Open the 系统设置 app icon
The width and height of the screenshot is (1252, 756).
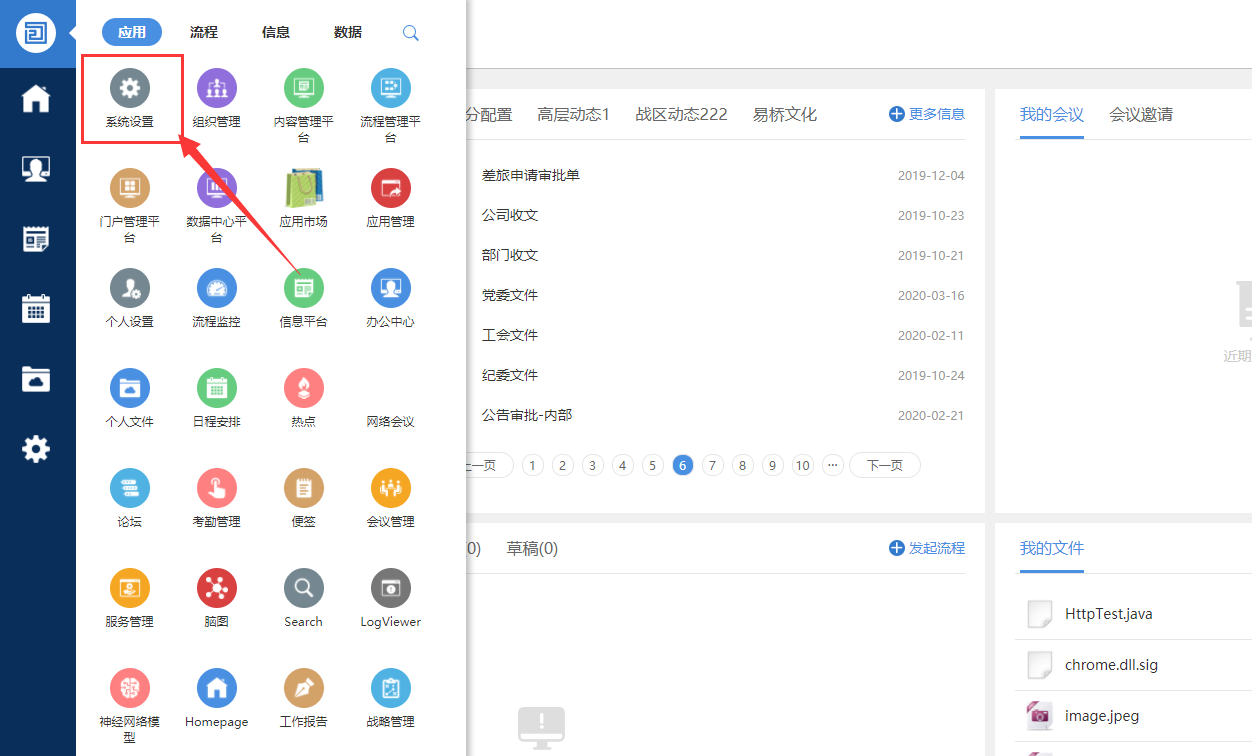(129, 89)
